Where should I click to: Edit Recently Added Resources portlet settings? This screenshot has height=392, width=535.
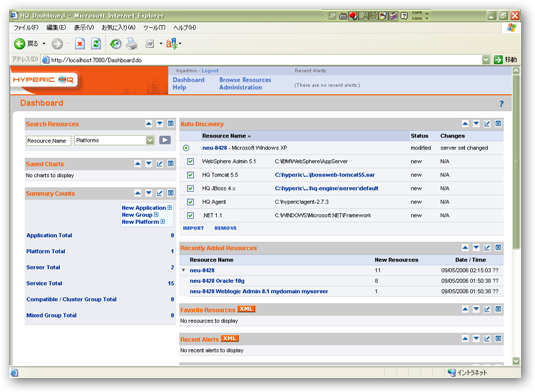pos(487,248)
